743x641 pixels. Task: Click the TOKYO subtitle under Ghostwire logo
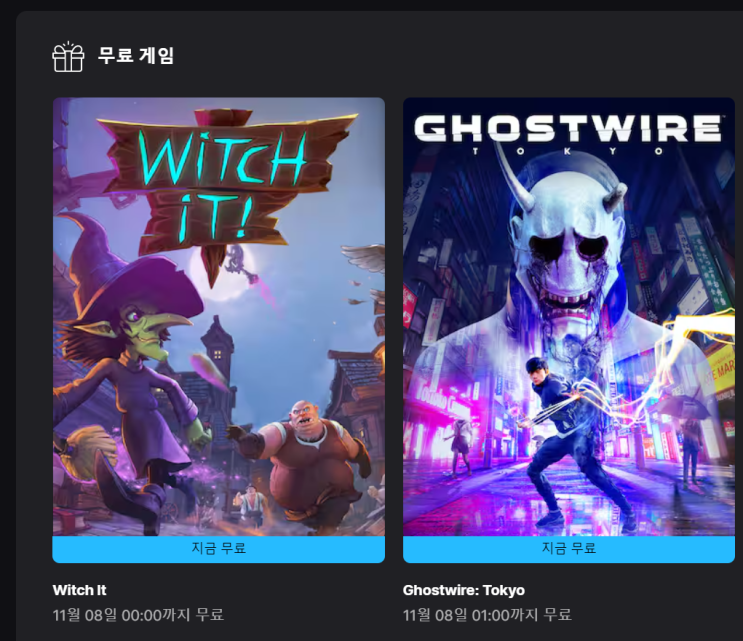pyautogui.click(x=568, y=152)
